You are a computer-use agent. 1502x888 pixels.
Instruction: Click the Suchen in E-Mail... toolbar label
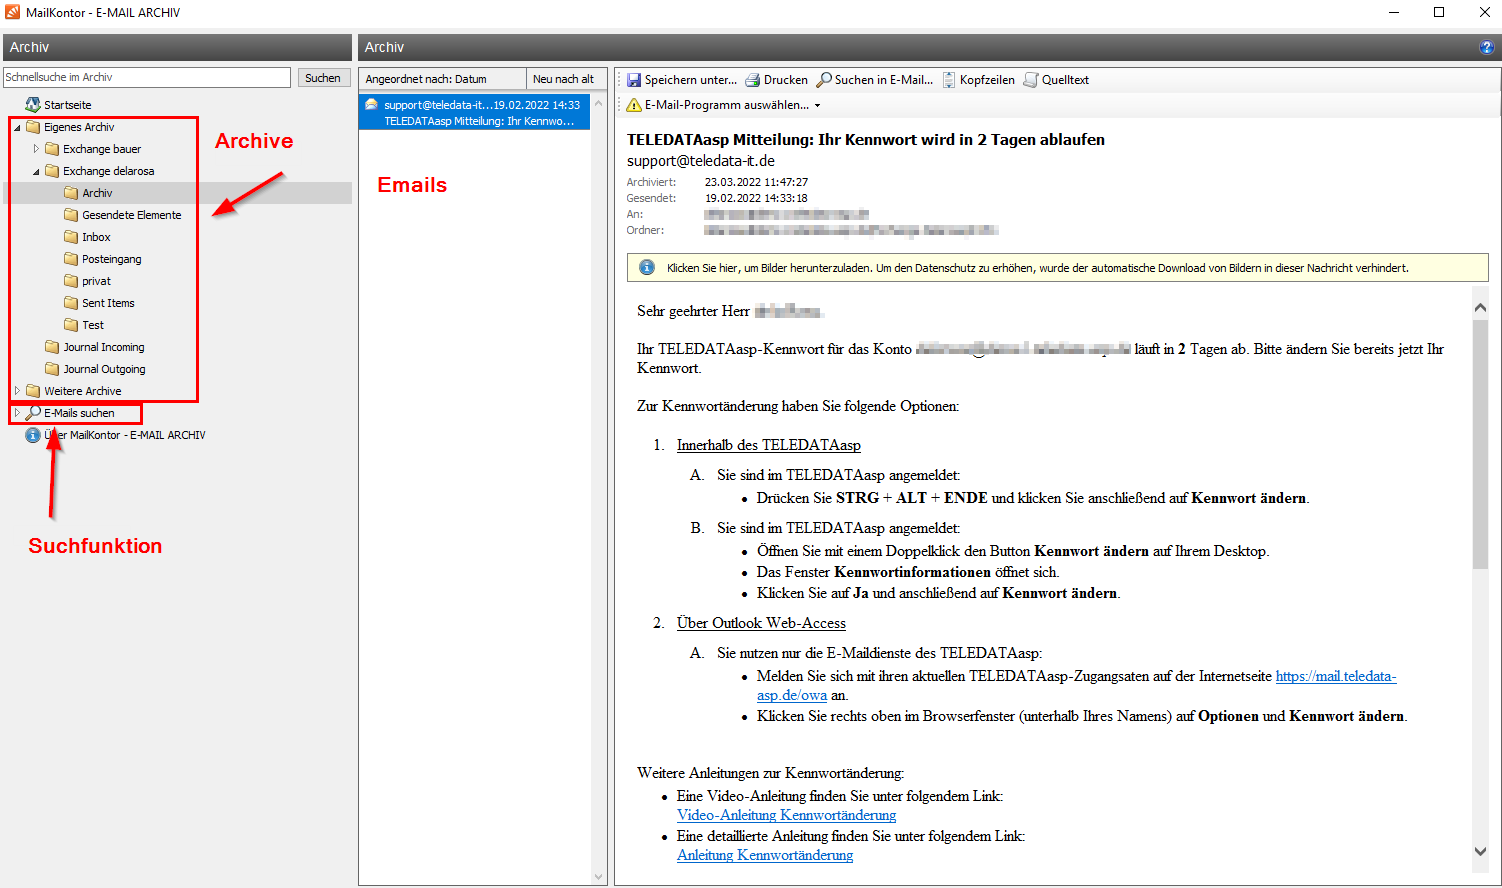click(884, 80)
